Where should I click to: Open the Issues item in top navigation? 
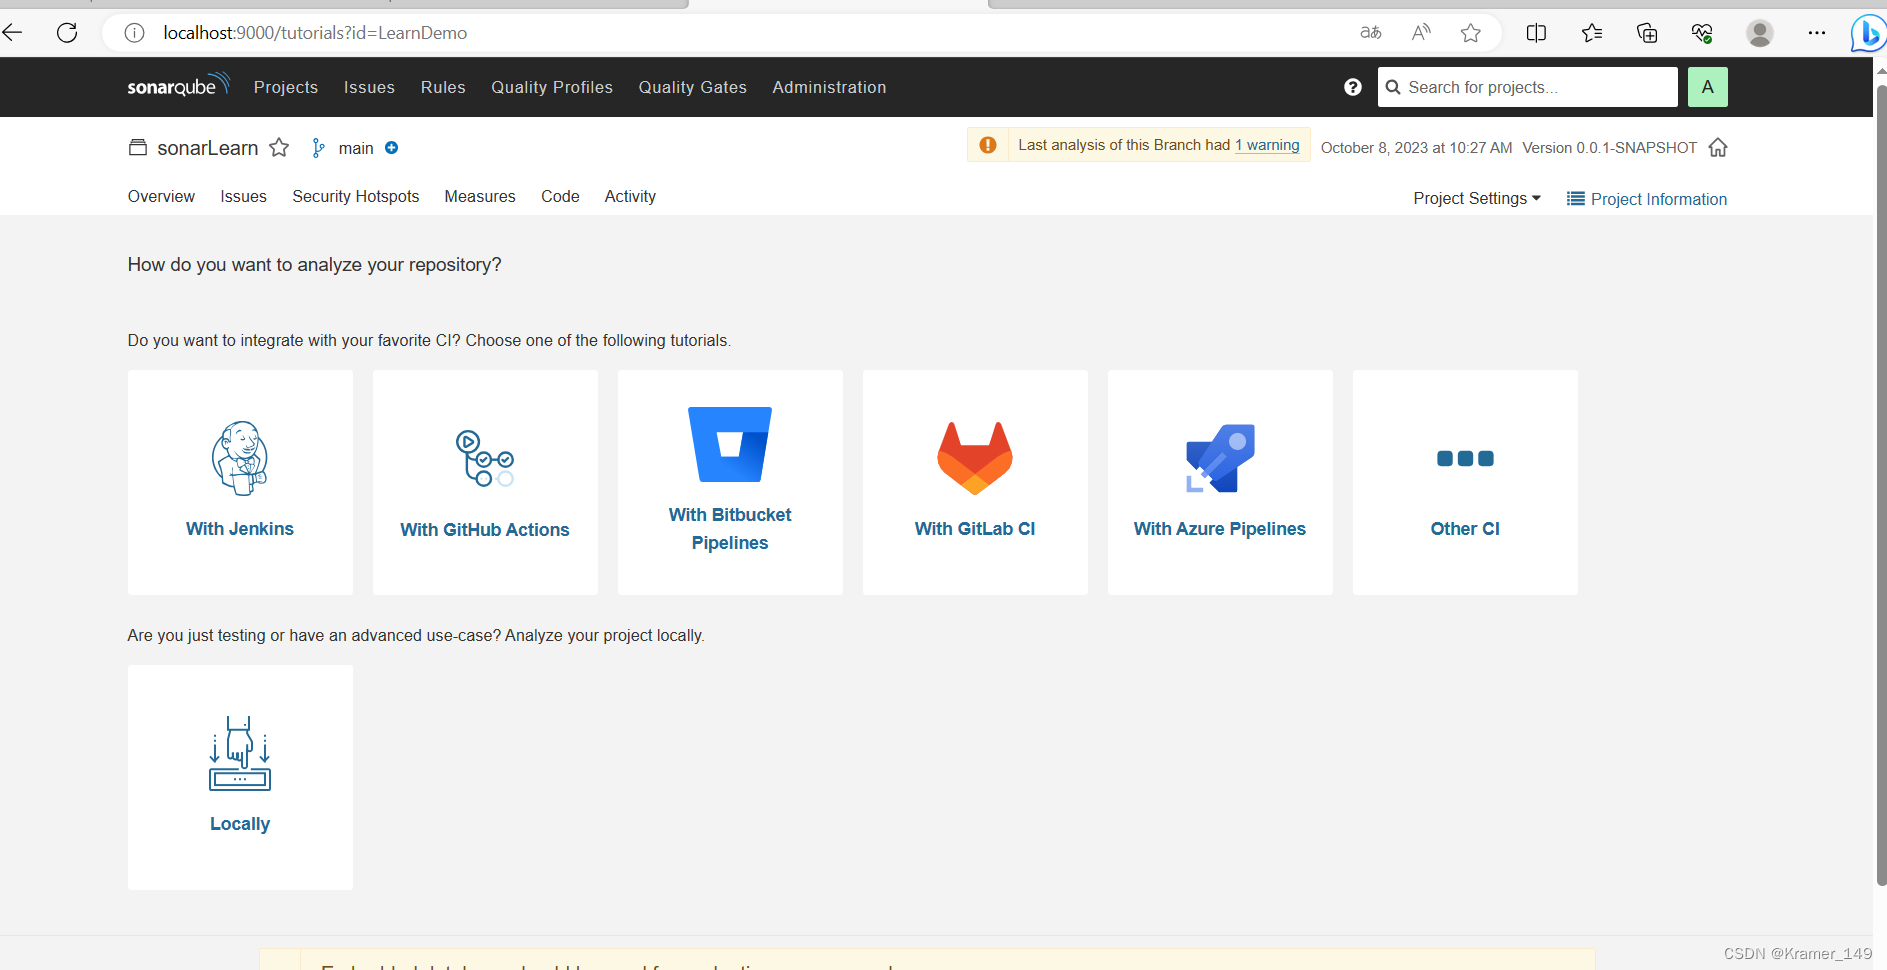(369, 87)
